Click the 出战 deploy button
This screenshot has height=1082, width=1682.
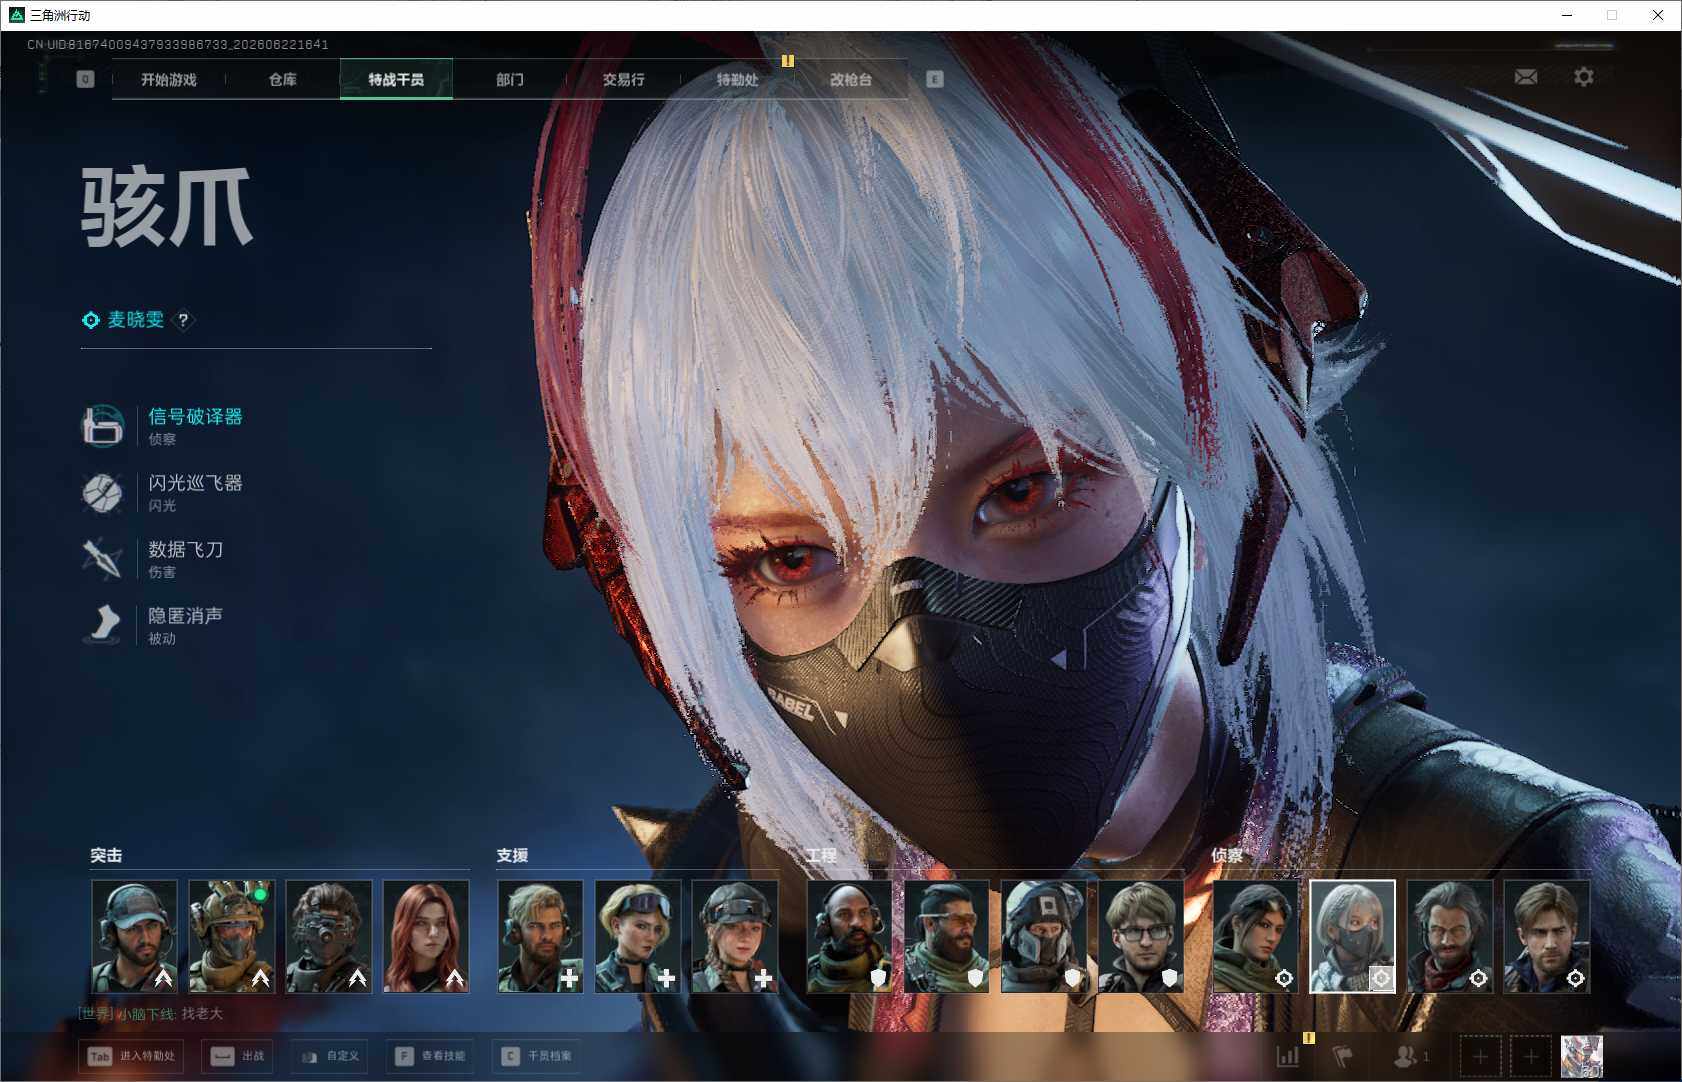point(237,1056)
